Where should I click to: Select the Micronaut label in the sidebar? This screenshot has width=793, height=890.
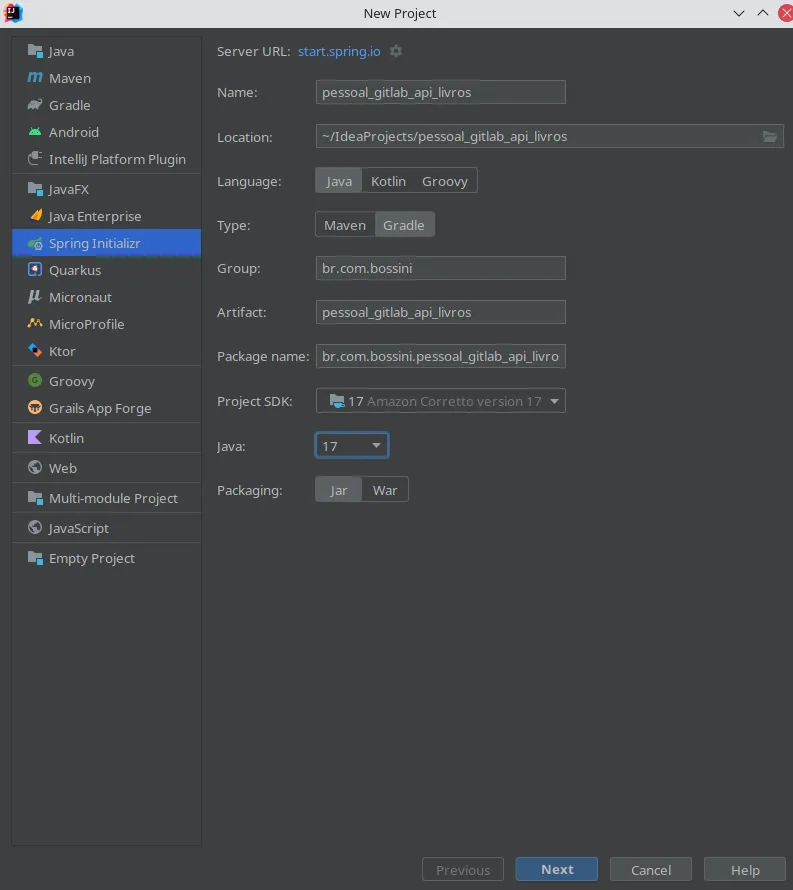coord(81,297)
